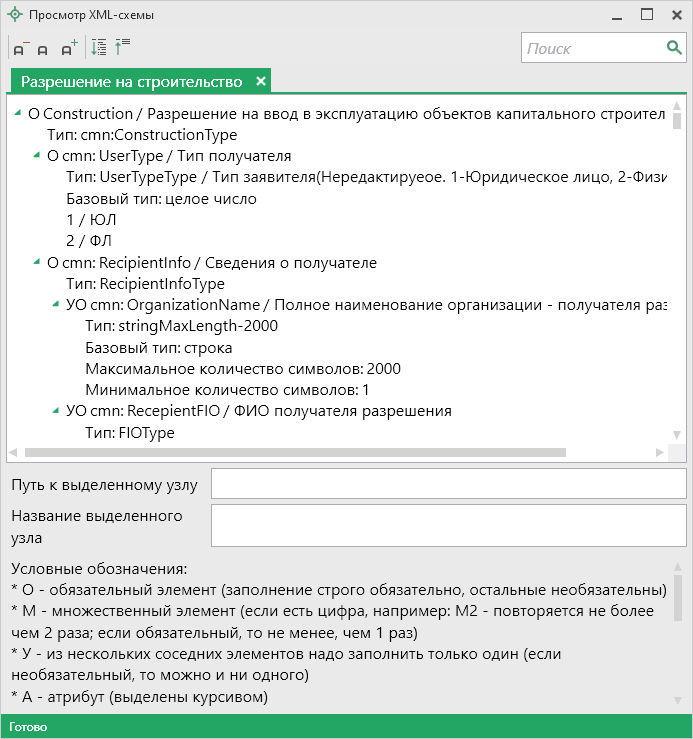Collapse the cmn:RecepientFIO node
The height and width of the screenshot is (739, 693).
[x=57, y=411]
